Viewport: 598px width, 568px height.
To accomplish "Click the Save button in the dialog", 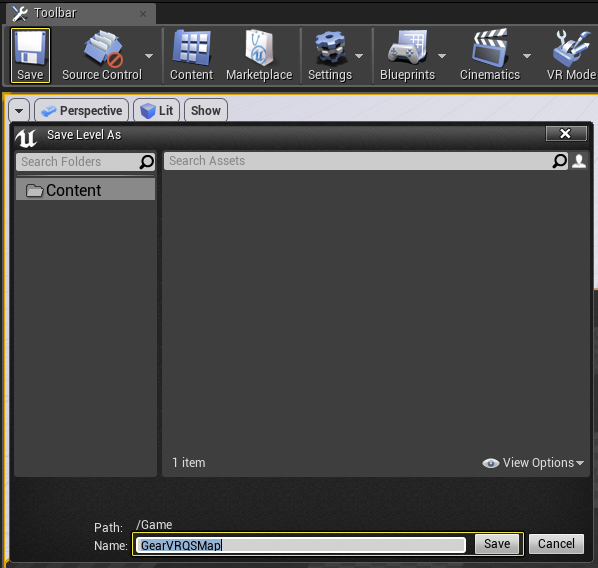I will 497,544.
